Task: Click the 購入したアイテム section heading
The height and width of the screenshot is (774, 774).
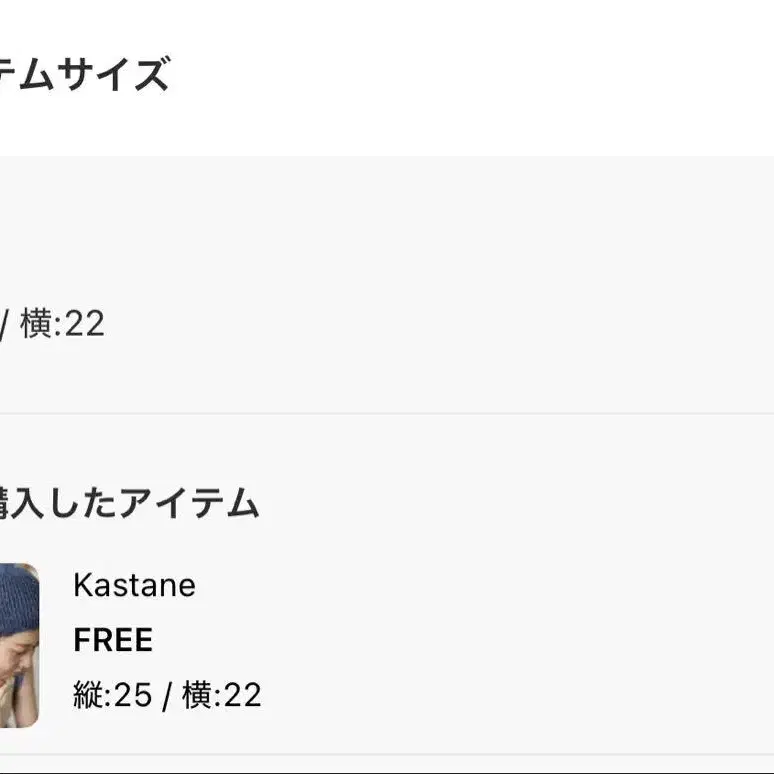Action: pos(129,503)
